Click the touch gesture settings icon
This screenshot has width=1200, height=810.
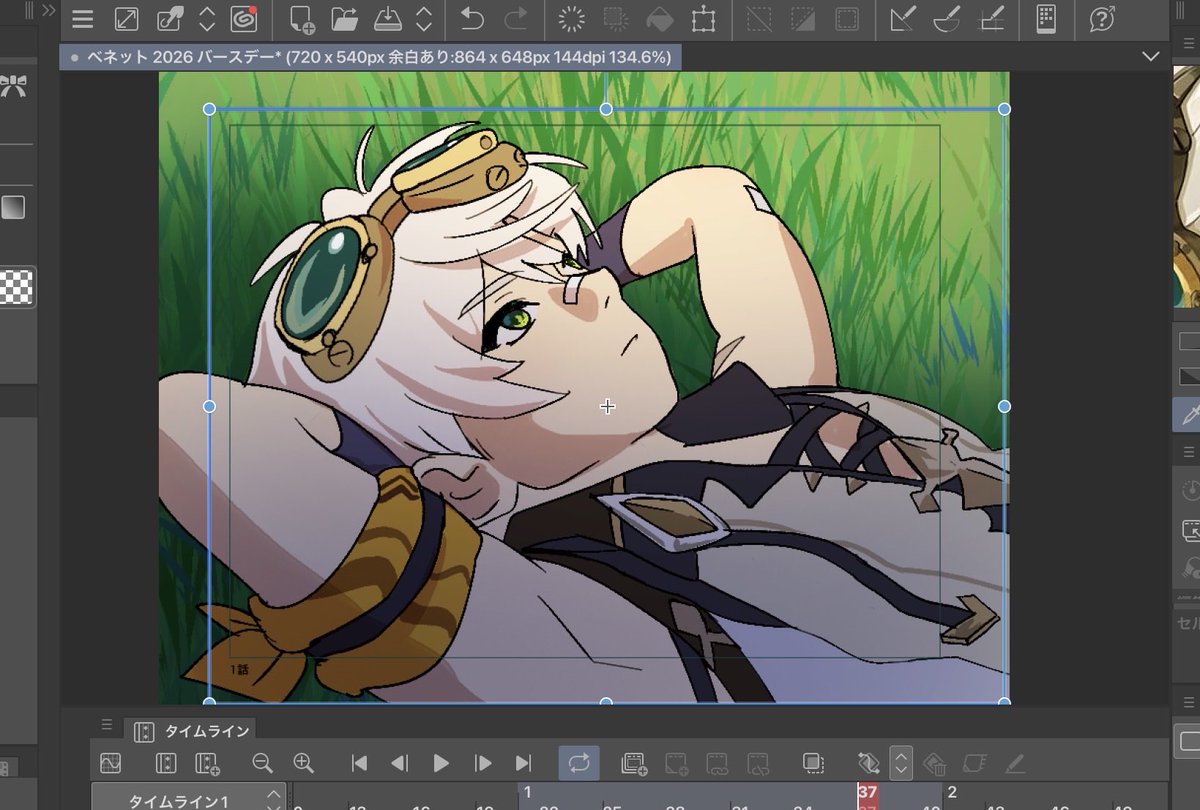click(x=170, y=19)
